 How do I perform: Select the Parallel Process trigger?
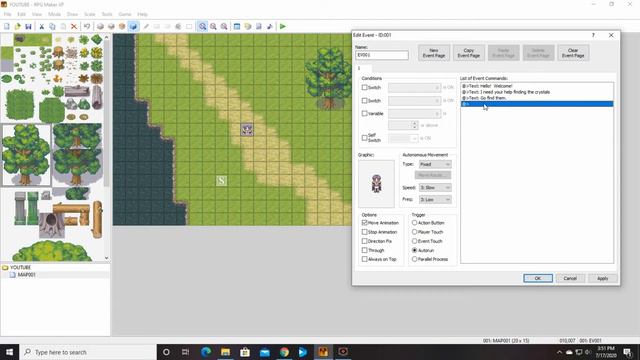414,259
